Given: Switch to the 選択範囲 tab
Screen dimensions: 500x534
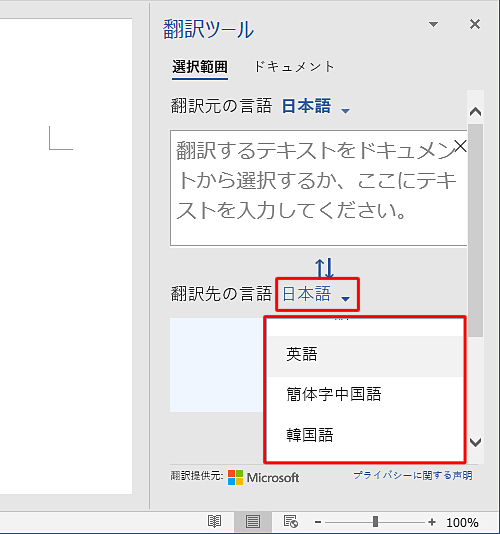Looking at the screenshot, I should pyautogui.click(x=200, y=67).
